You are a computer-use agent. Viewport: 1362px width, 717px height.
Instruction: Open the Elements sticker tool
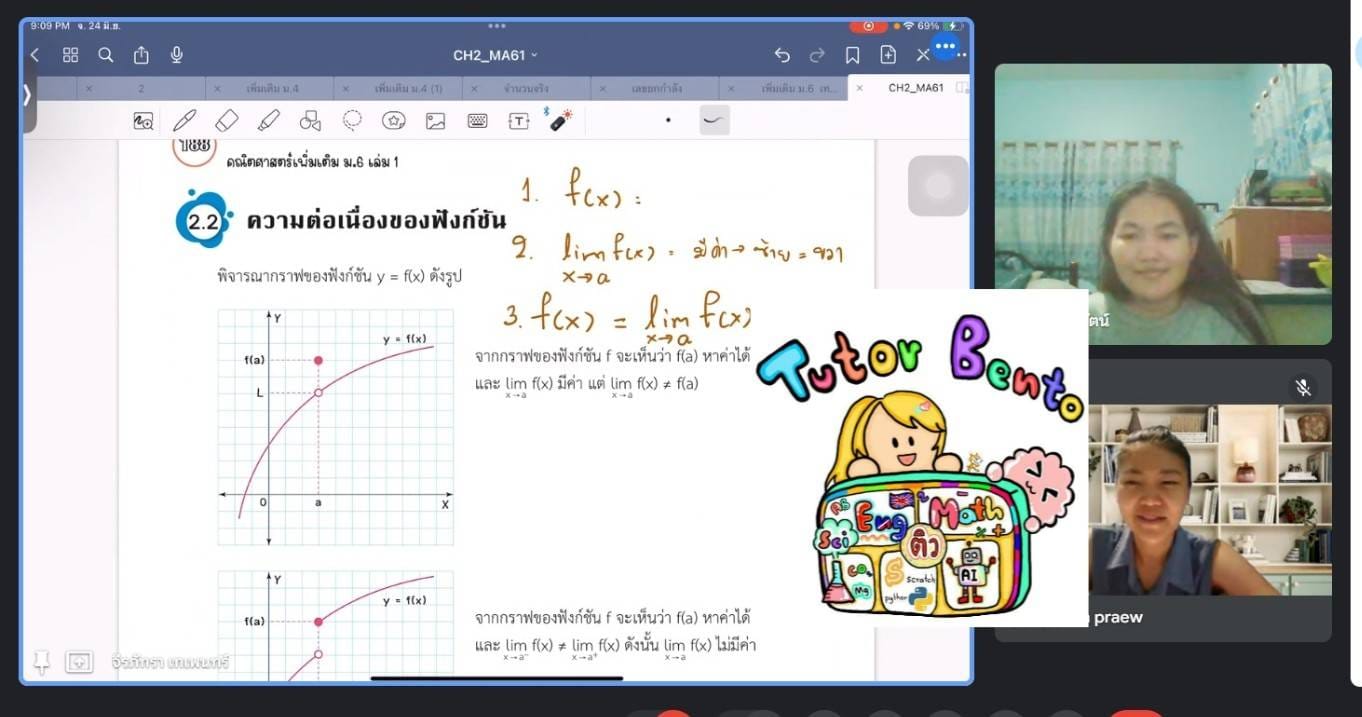pyautogui.click(x=394, y=121)
